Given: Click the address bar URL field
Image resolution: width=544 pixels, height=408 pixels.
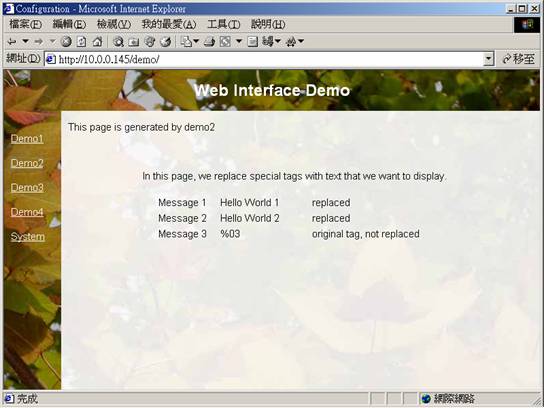Looking at the screenshot, I should coord(264,59).
